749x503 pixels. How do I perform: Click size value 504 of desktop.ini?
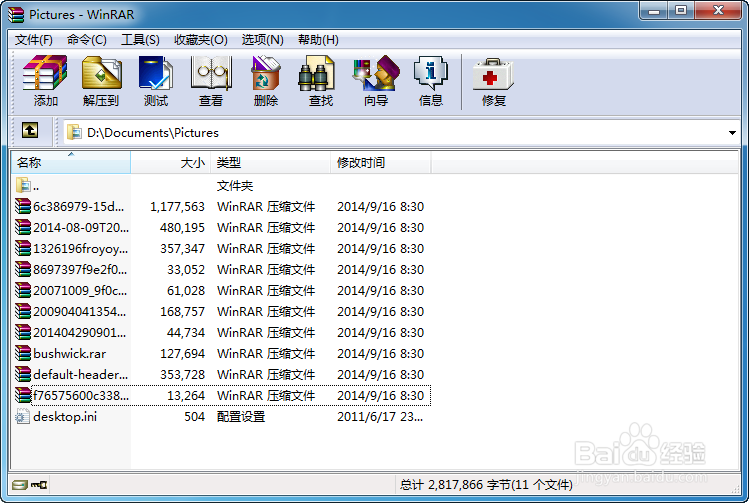tap(194, 417)
